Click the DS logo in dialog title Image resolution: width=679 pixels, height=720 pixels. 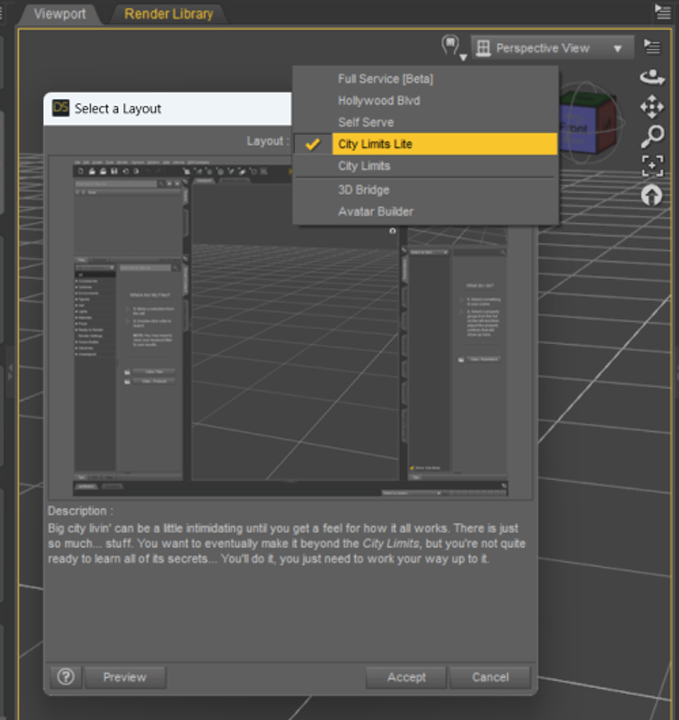(x=61, y=108)
